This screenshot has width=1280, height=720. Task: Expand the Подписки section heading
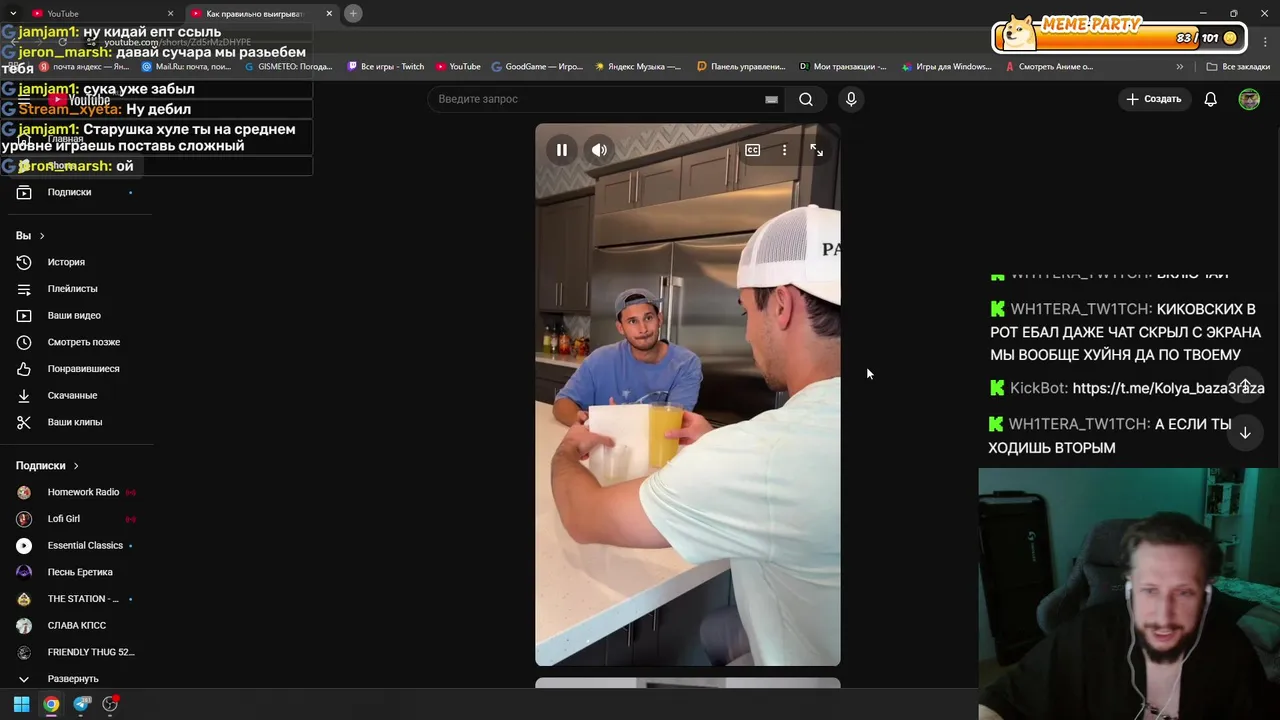47,466
